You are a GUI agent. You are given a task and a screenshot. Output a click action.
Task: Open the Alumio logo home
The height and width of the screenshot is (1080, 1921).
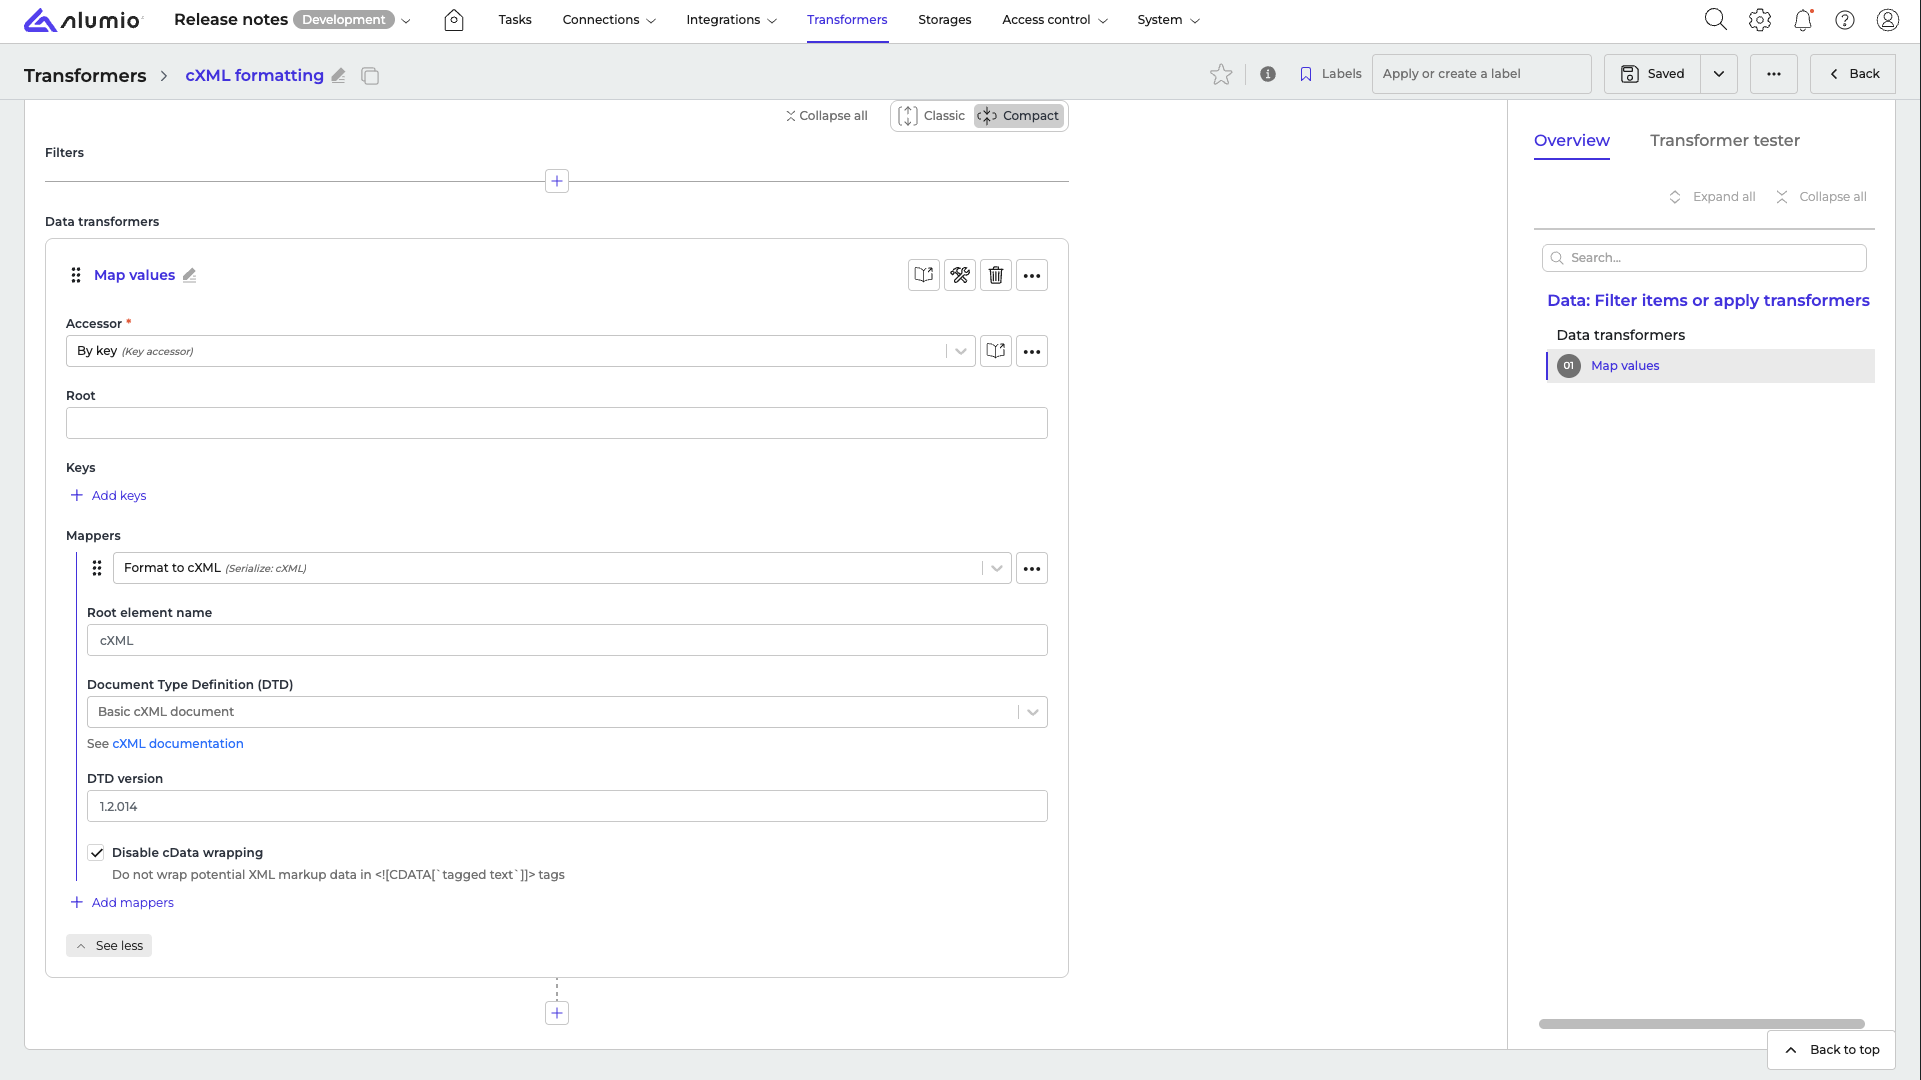(x=83, y=20)
